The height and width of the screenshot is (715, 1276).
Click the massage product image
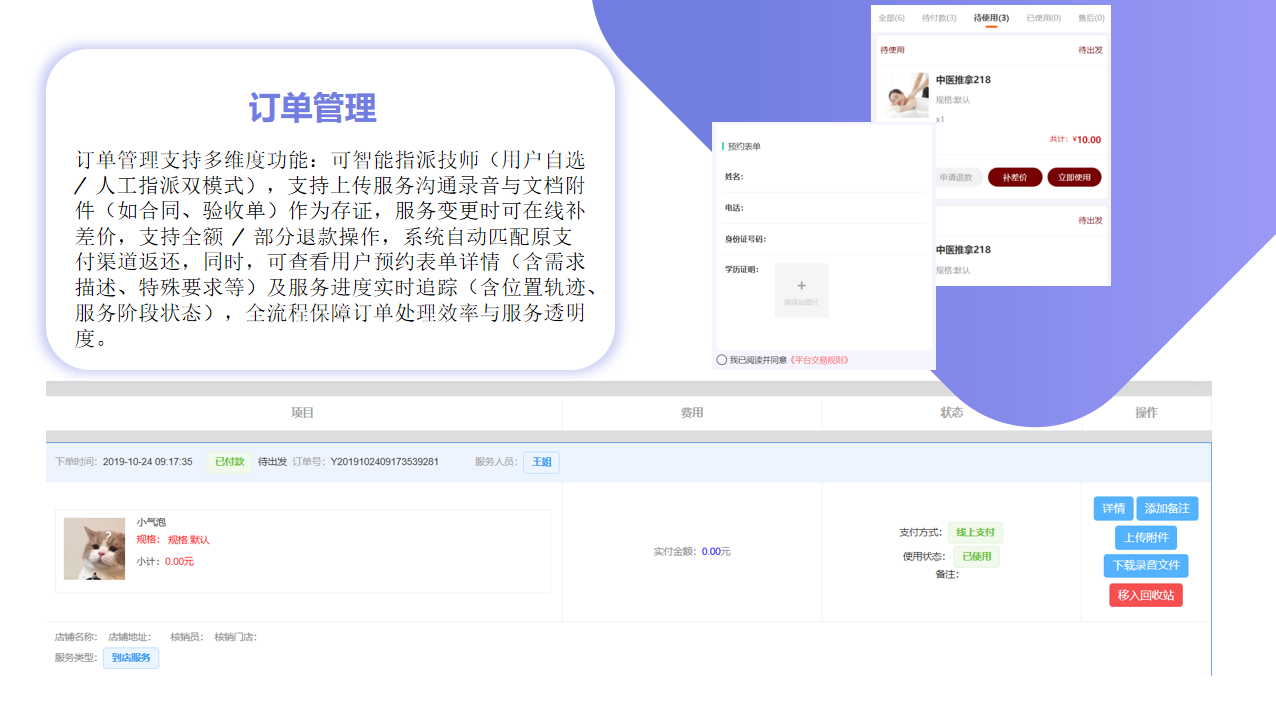(x=907, y=94)
